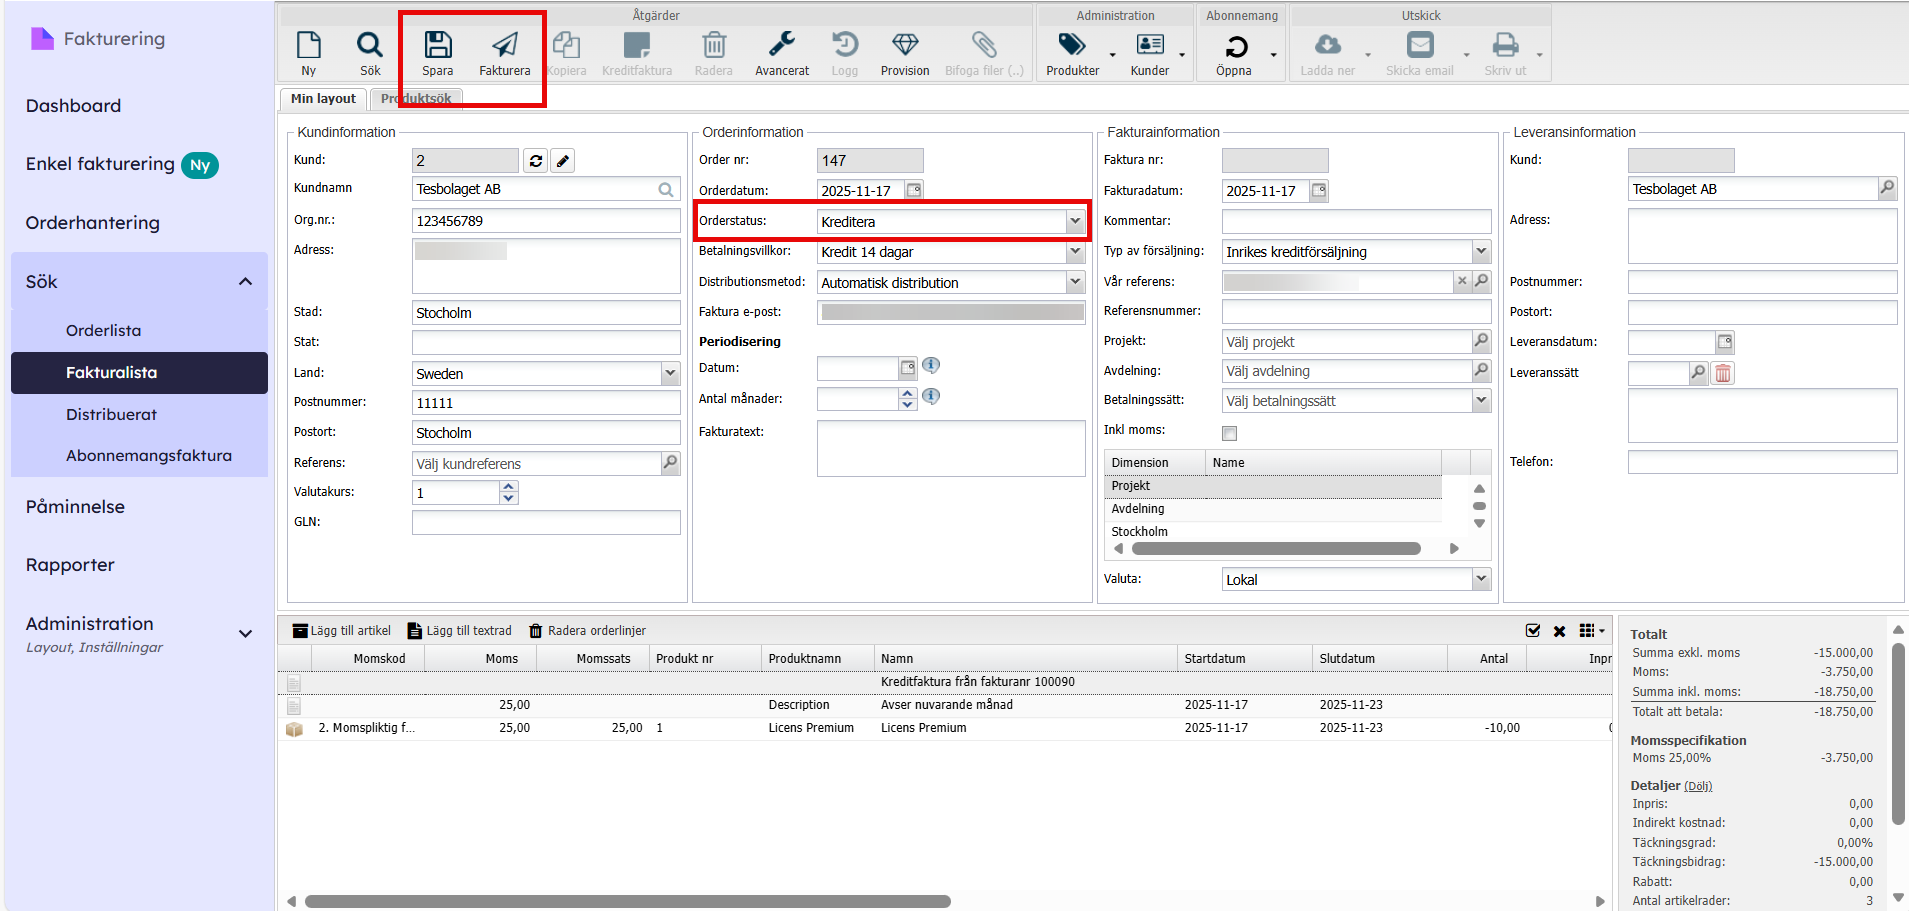Click the select-all checkmark icon above order lines

tap(1532, 631)
